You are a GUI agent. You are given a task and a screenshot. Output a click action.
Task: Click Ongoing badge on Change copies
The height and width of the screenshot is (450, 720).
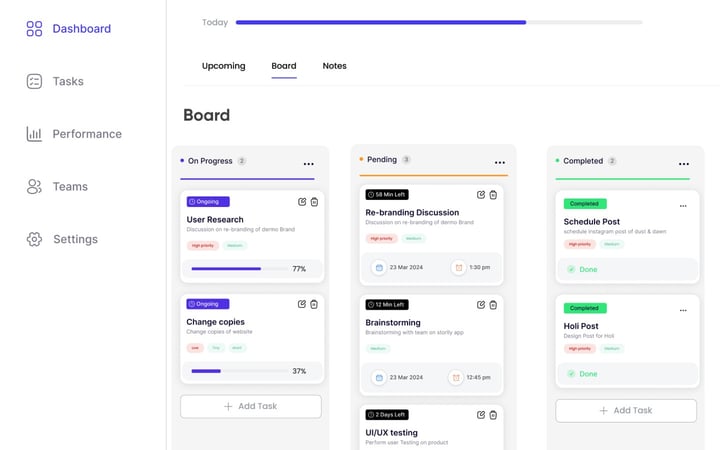(208, 304)
